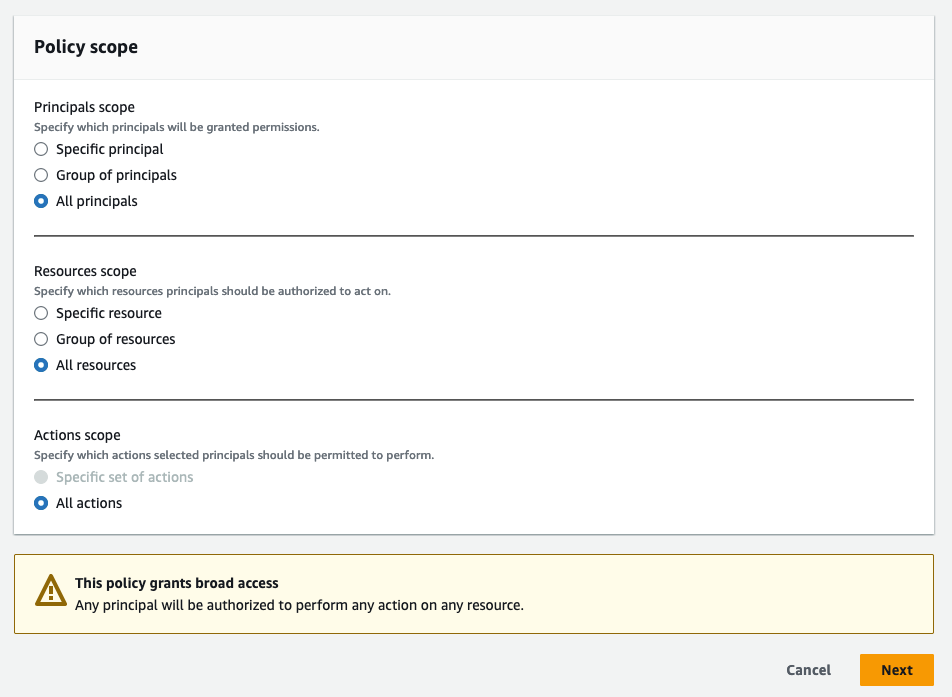Click the disabled "Specific set of actions" radio
This screenshot has height=697, width=952.
click(x=41, y=477)
